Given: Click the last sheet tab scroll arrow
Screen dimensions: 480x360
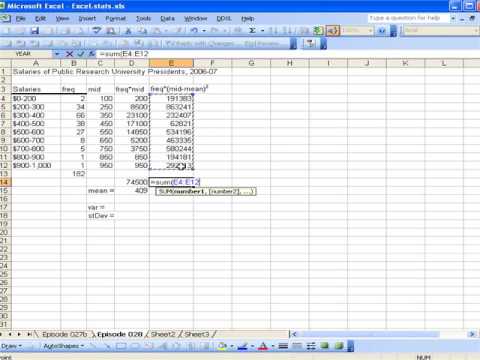Looking at the screenshot, I should [x=29, y=334].
